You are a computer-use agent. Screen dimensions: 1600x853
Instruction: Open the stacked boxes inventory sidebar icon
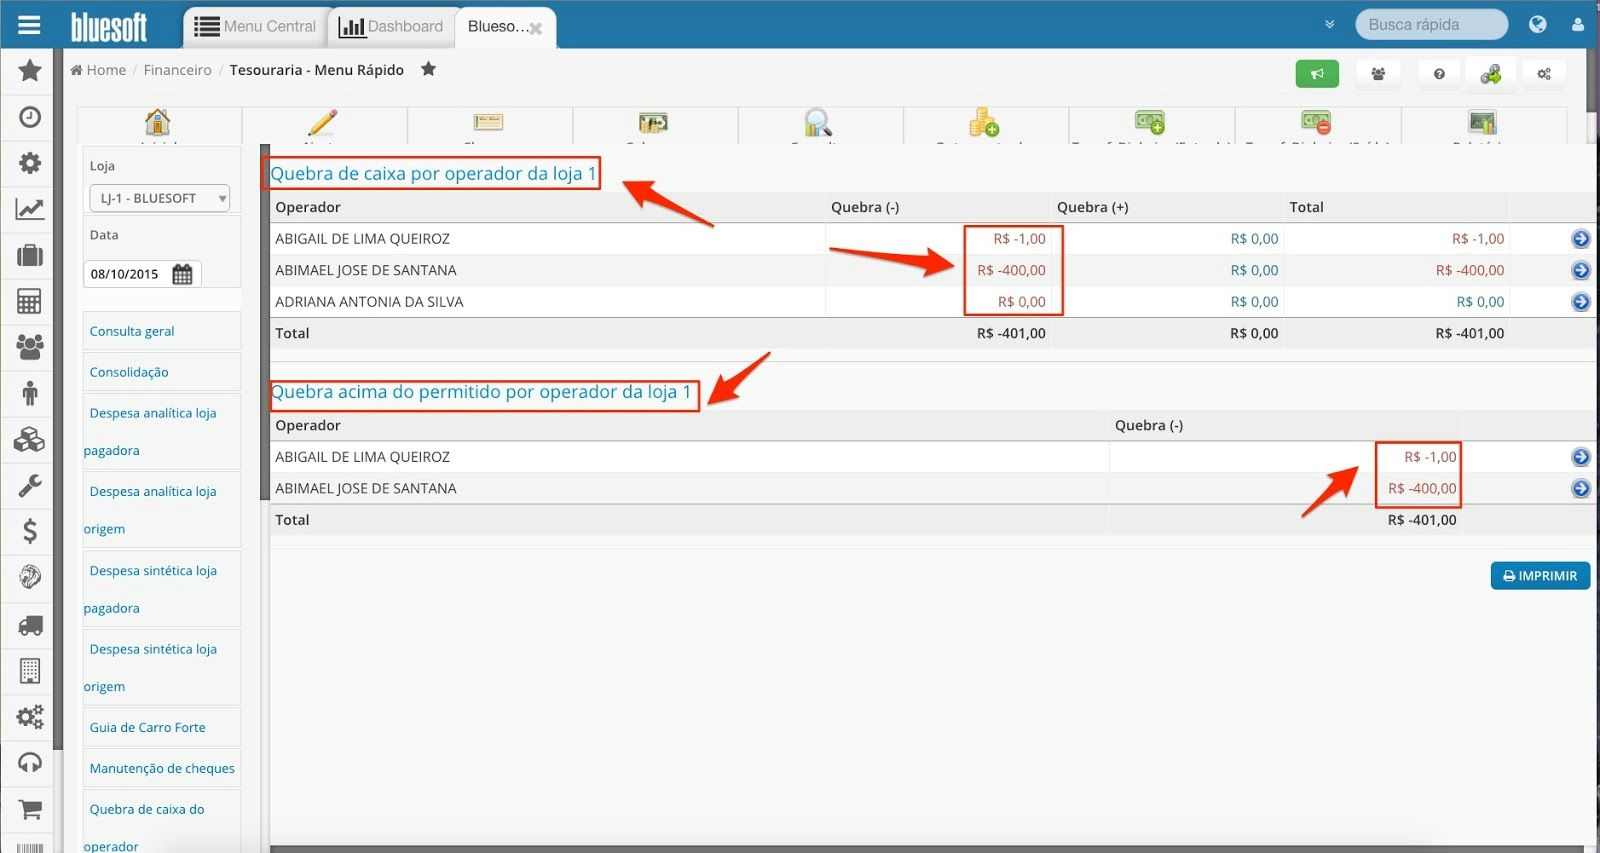click(30, 439)
